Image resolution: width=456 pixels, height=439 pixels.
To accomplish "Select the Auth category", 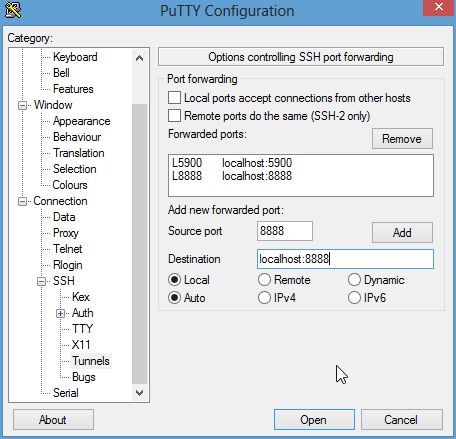I will click(x=83, y=313).
